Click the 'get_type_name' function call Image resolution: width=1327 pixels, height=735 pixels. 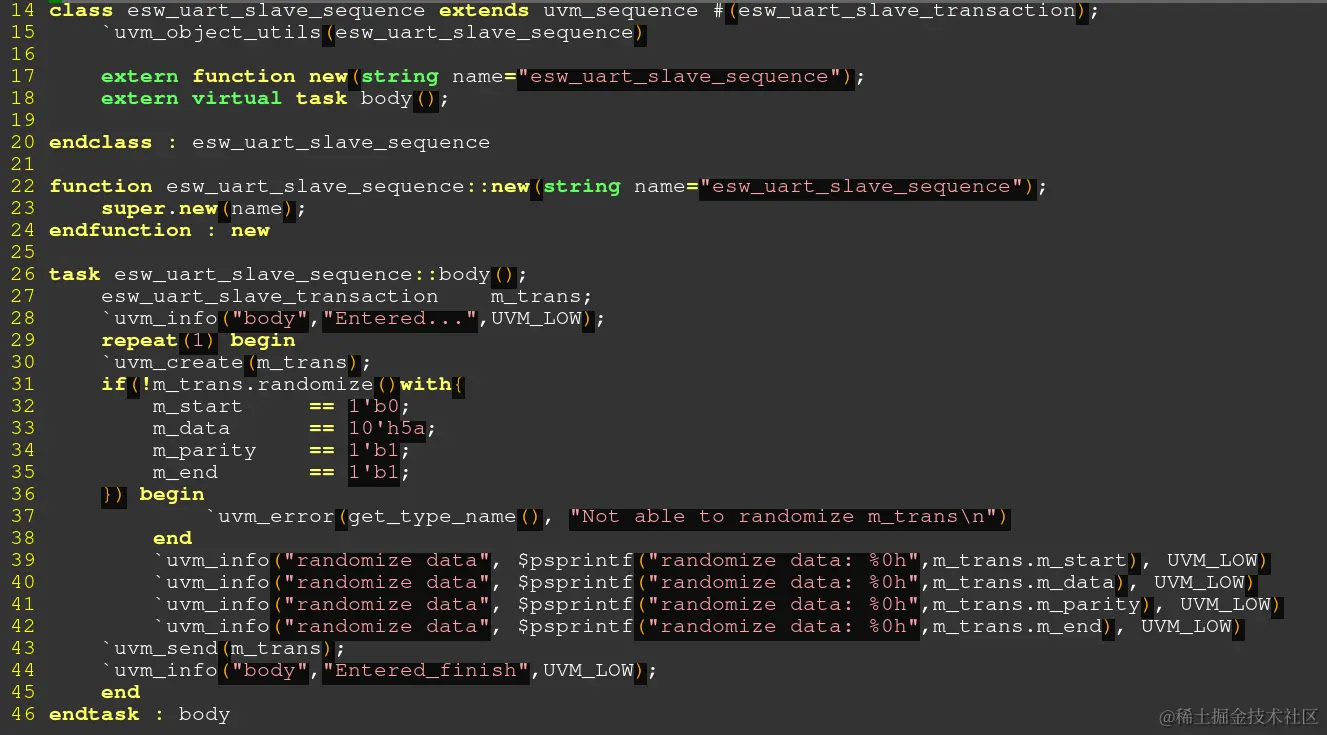coord(432,516)
